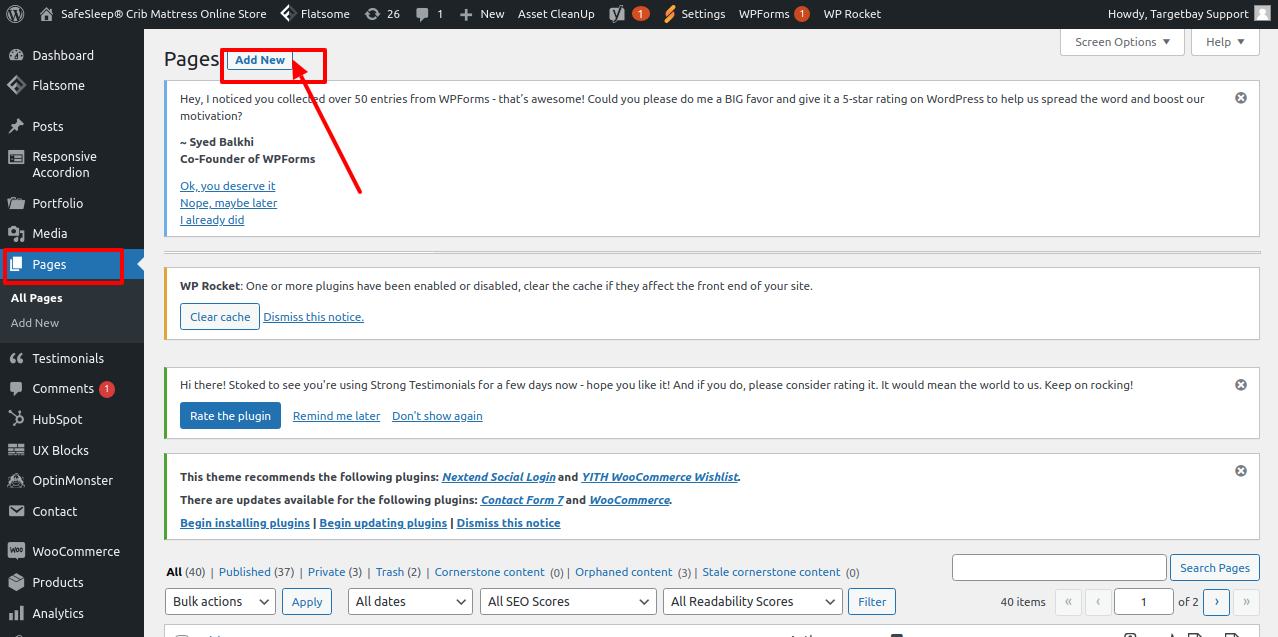Open Nextend Social Login plugin link
Viewport: 1278px width, 637px height.
(498, 477)
